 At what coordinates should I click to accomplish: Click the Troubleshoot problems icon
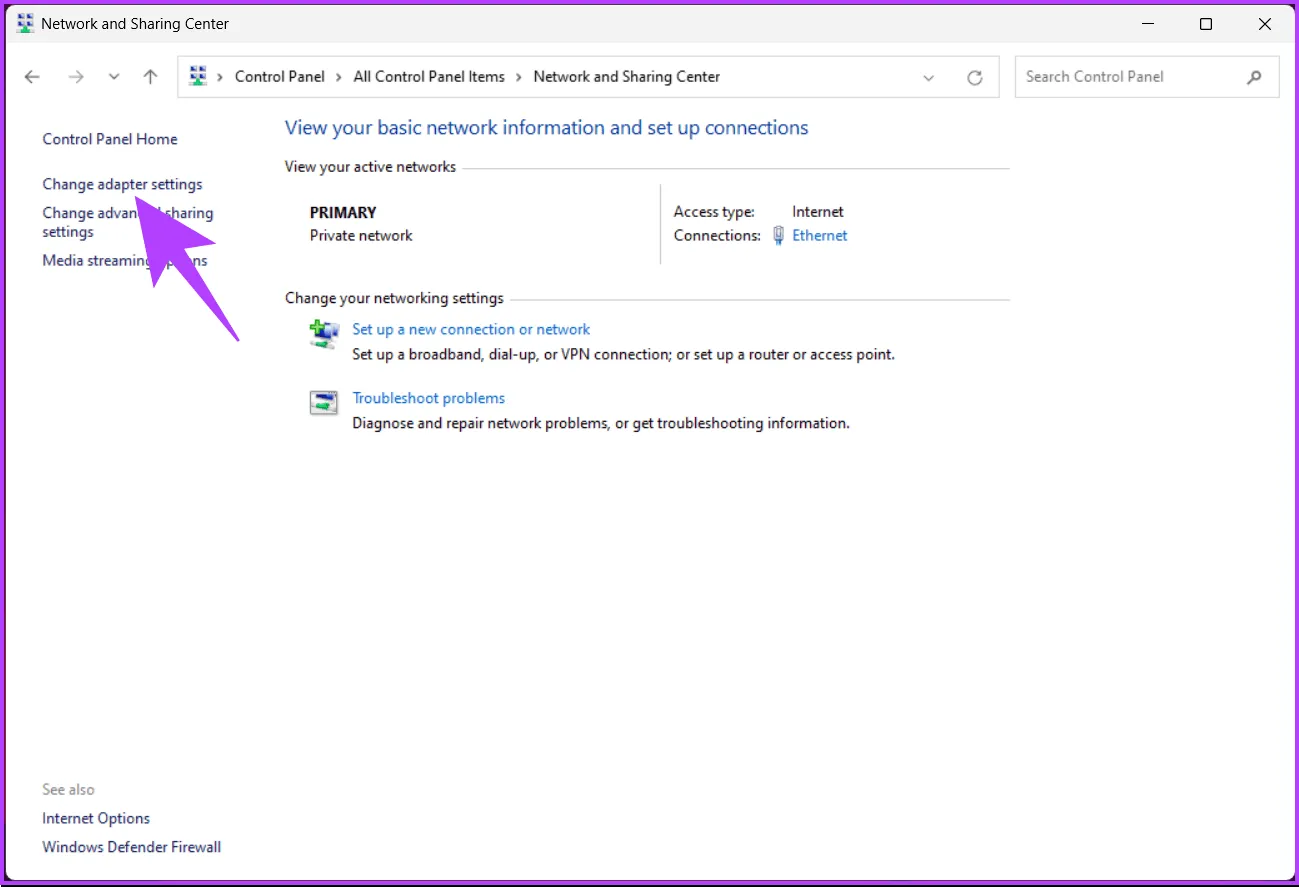[324, 403]
